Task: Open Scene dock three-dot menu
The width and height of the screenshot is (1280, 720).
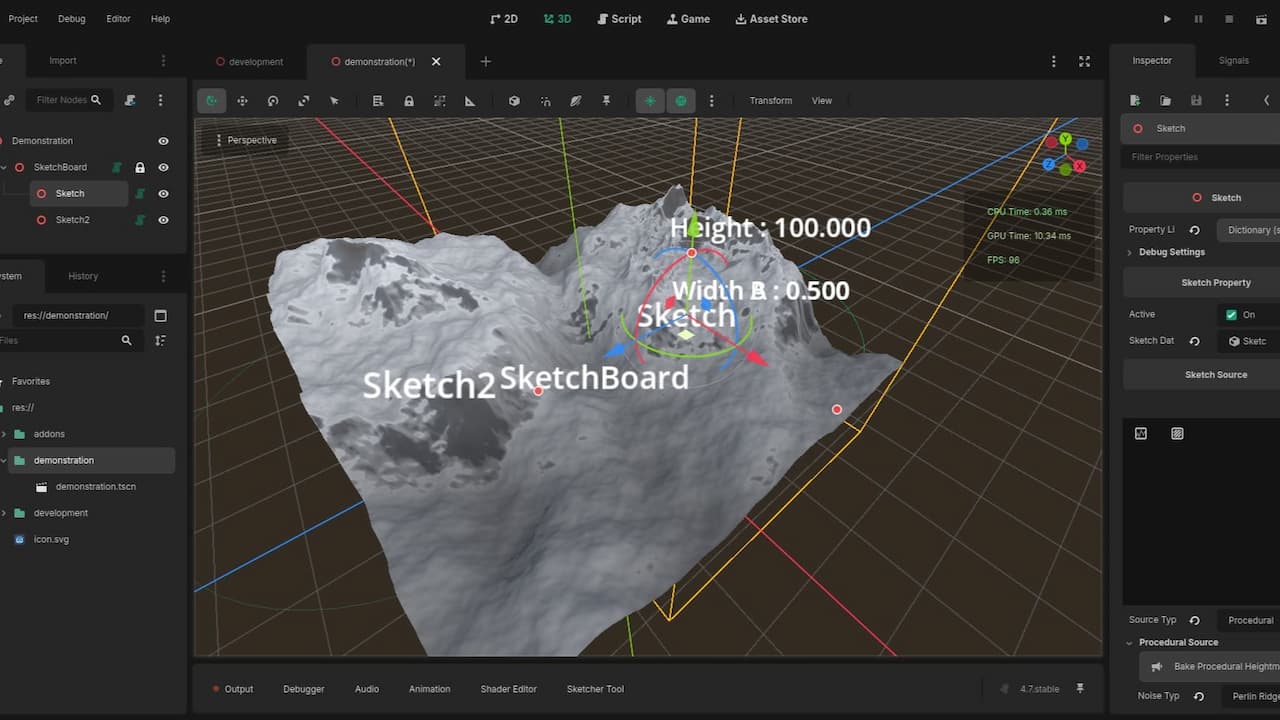Action: [160, 100]
